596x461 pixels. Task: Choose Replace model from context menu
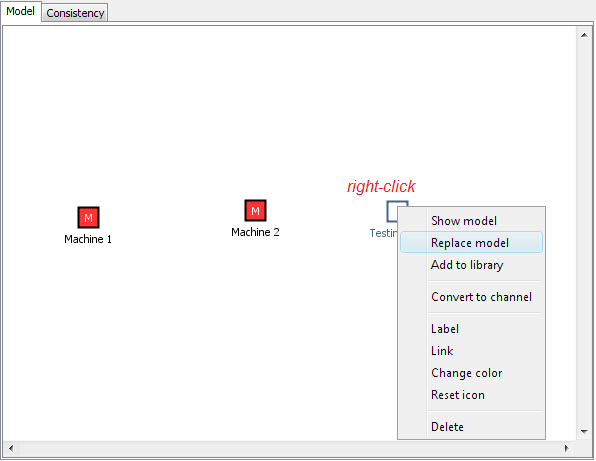(x=471, y=242)
